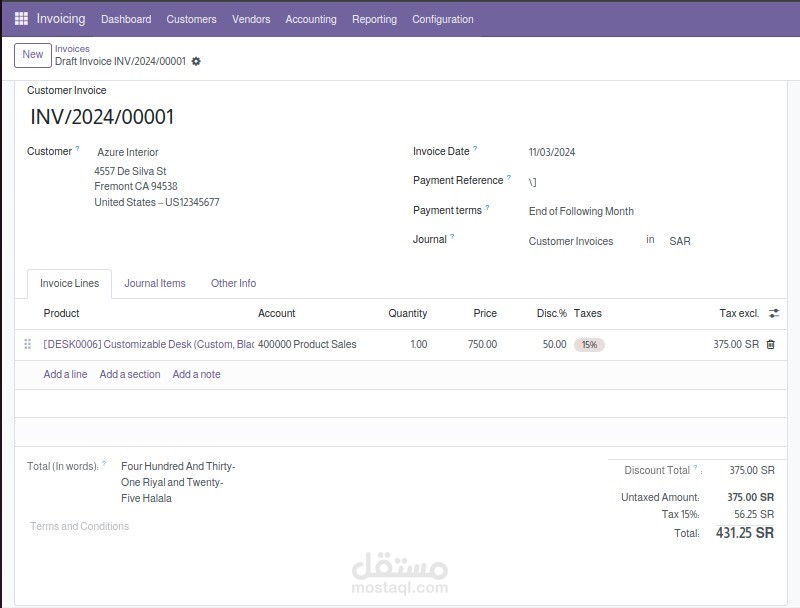The image size is (800, 608).
Task: Open the Vendors menu
Action: (x=251, y=19)
